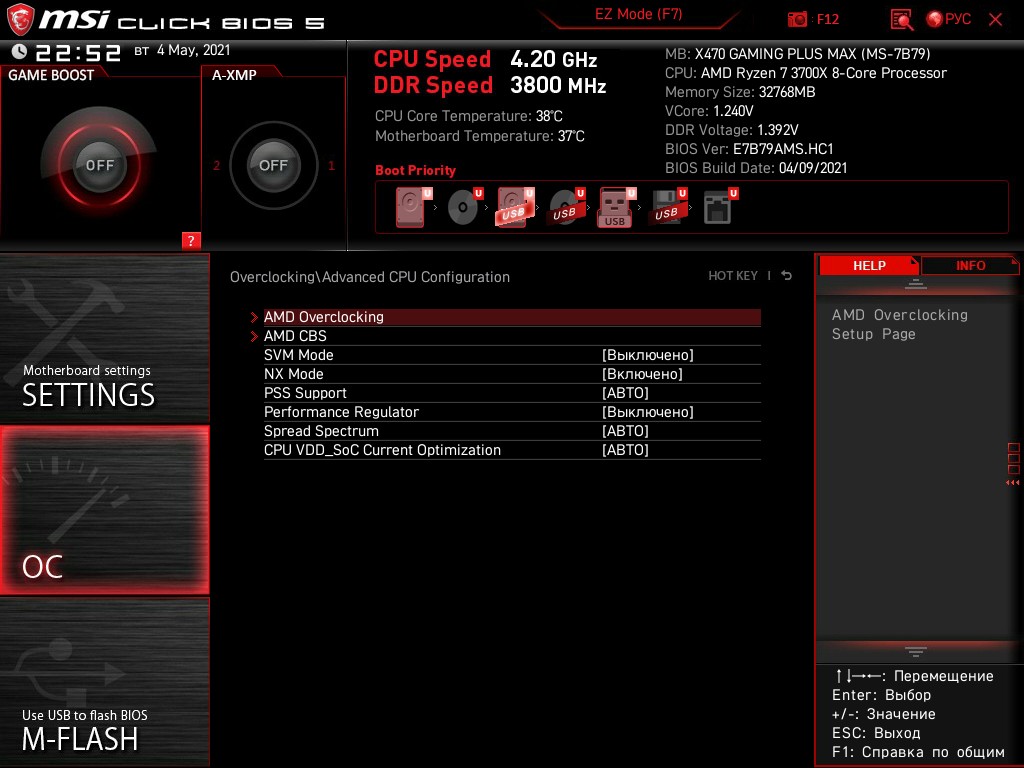Select the AMD CBS row

click(512, 336)
